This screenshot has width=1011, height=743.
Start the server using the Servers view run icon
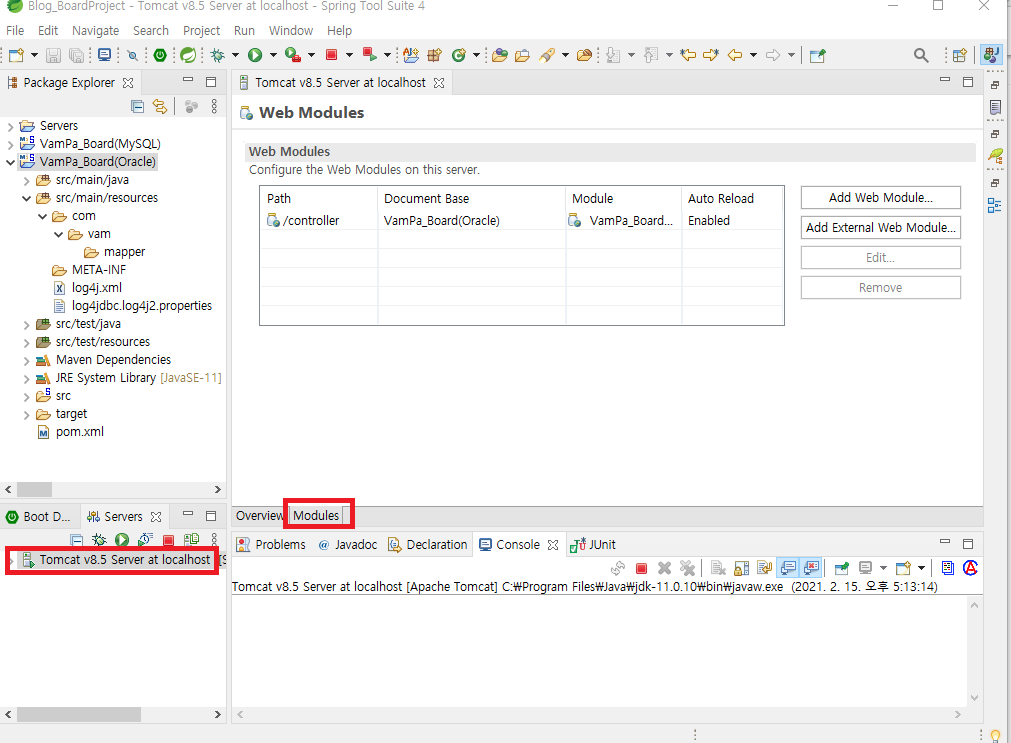point(122,539)
